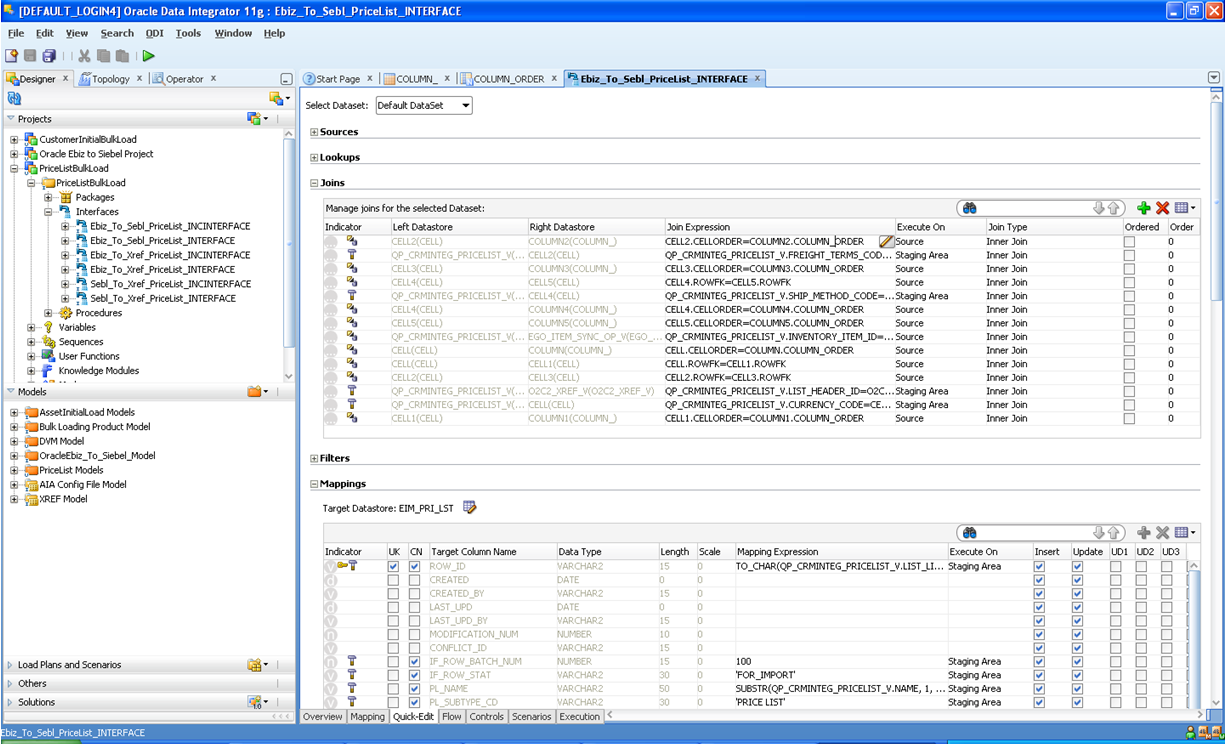Collapse the Mappings section
This screenshot has height=744, width=1227.
pos(314,484)
